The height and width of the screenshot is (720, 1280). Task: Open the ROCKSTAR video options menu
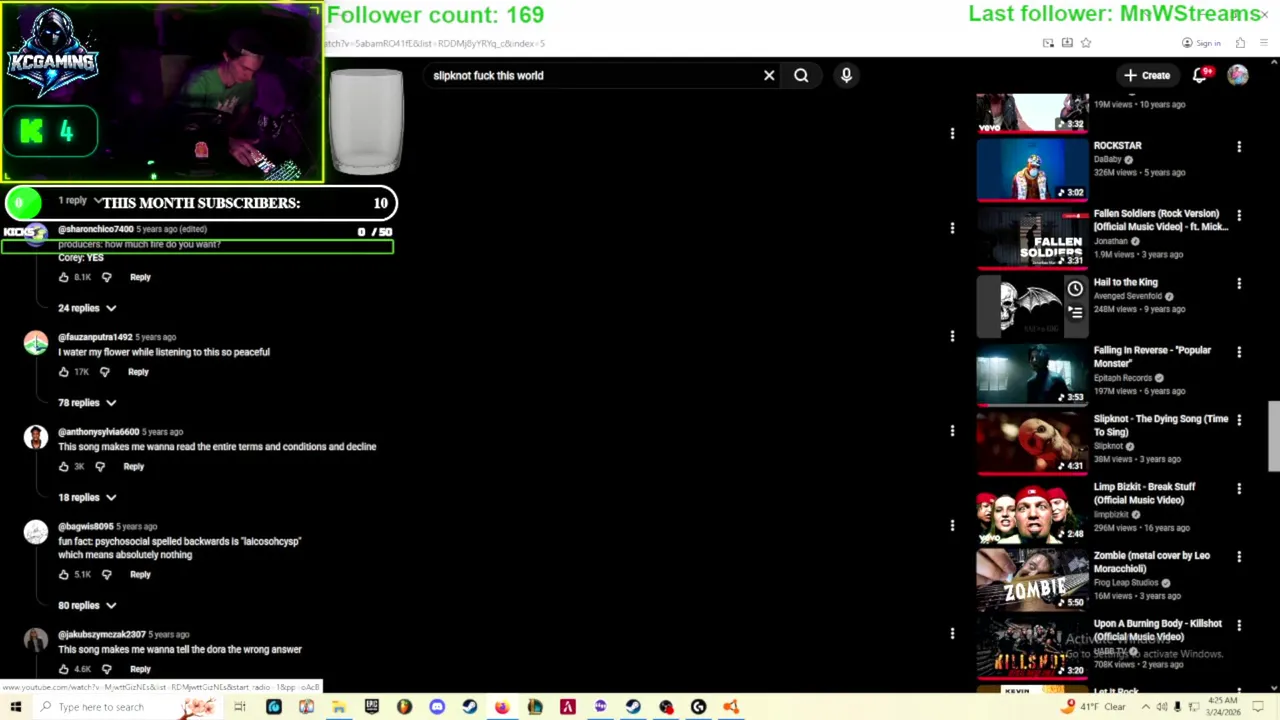[x=1239, y=147]
